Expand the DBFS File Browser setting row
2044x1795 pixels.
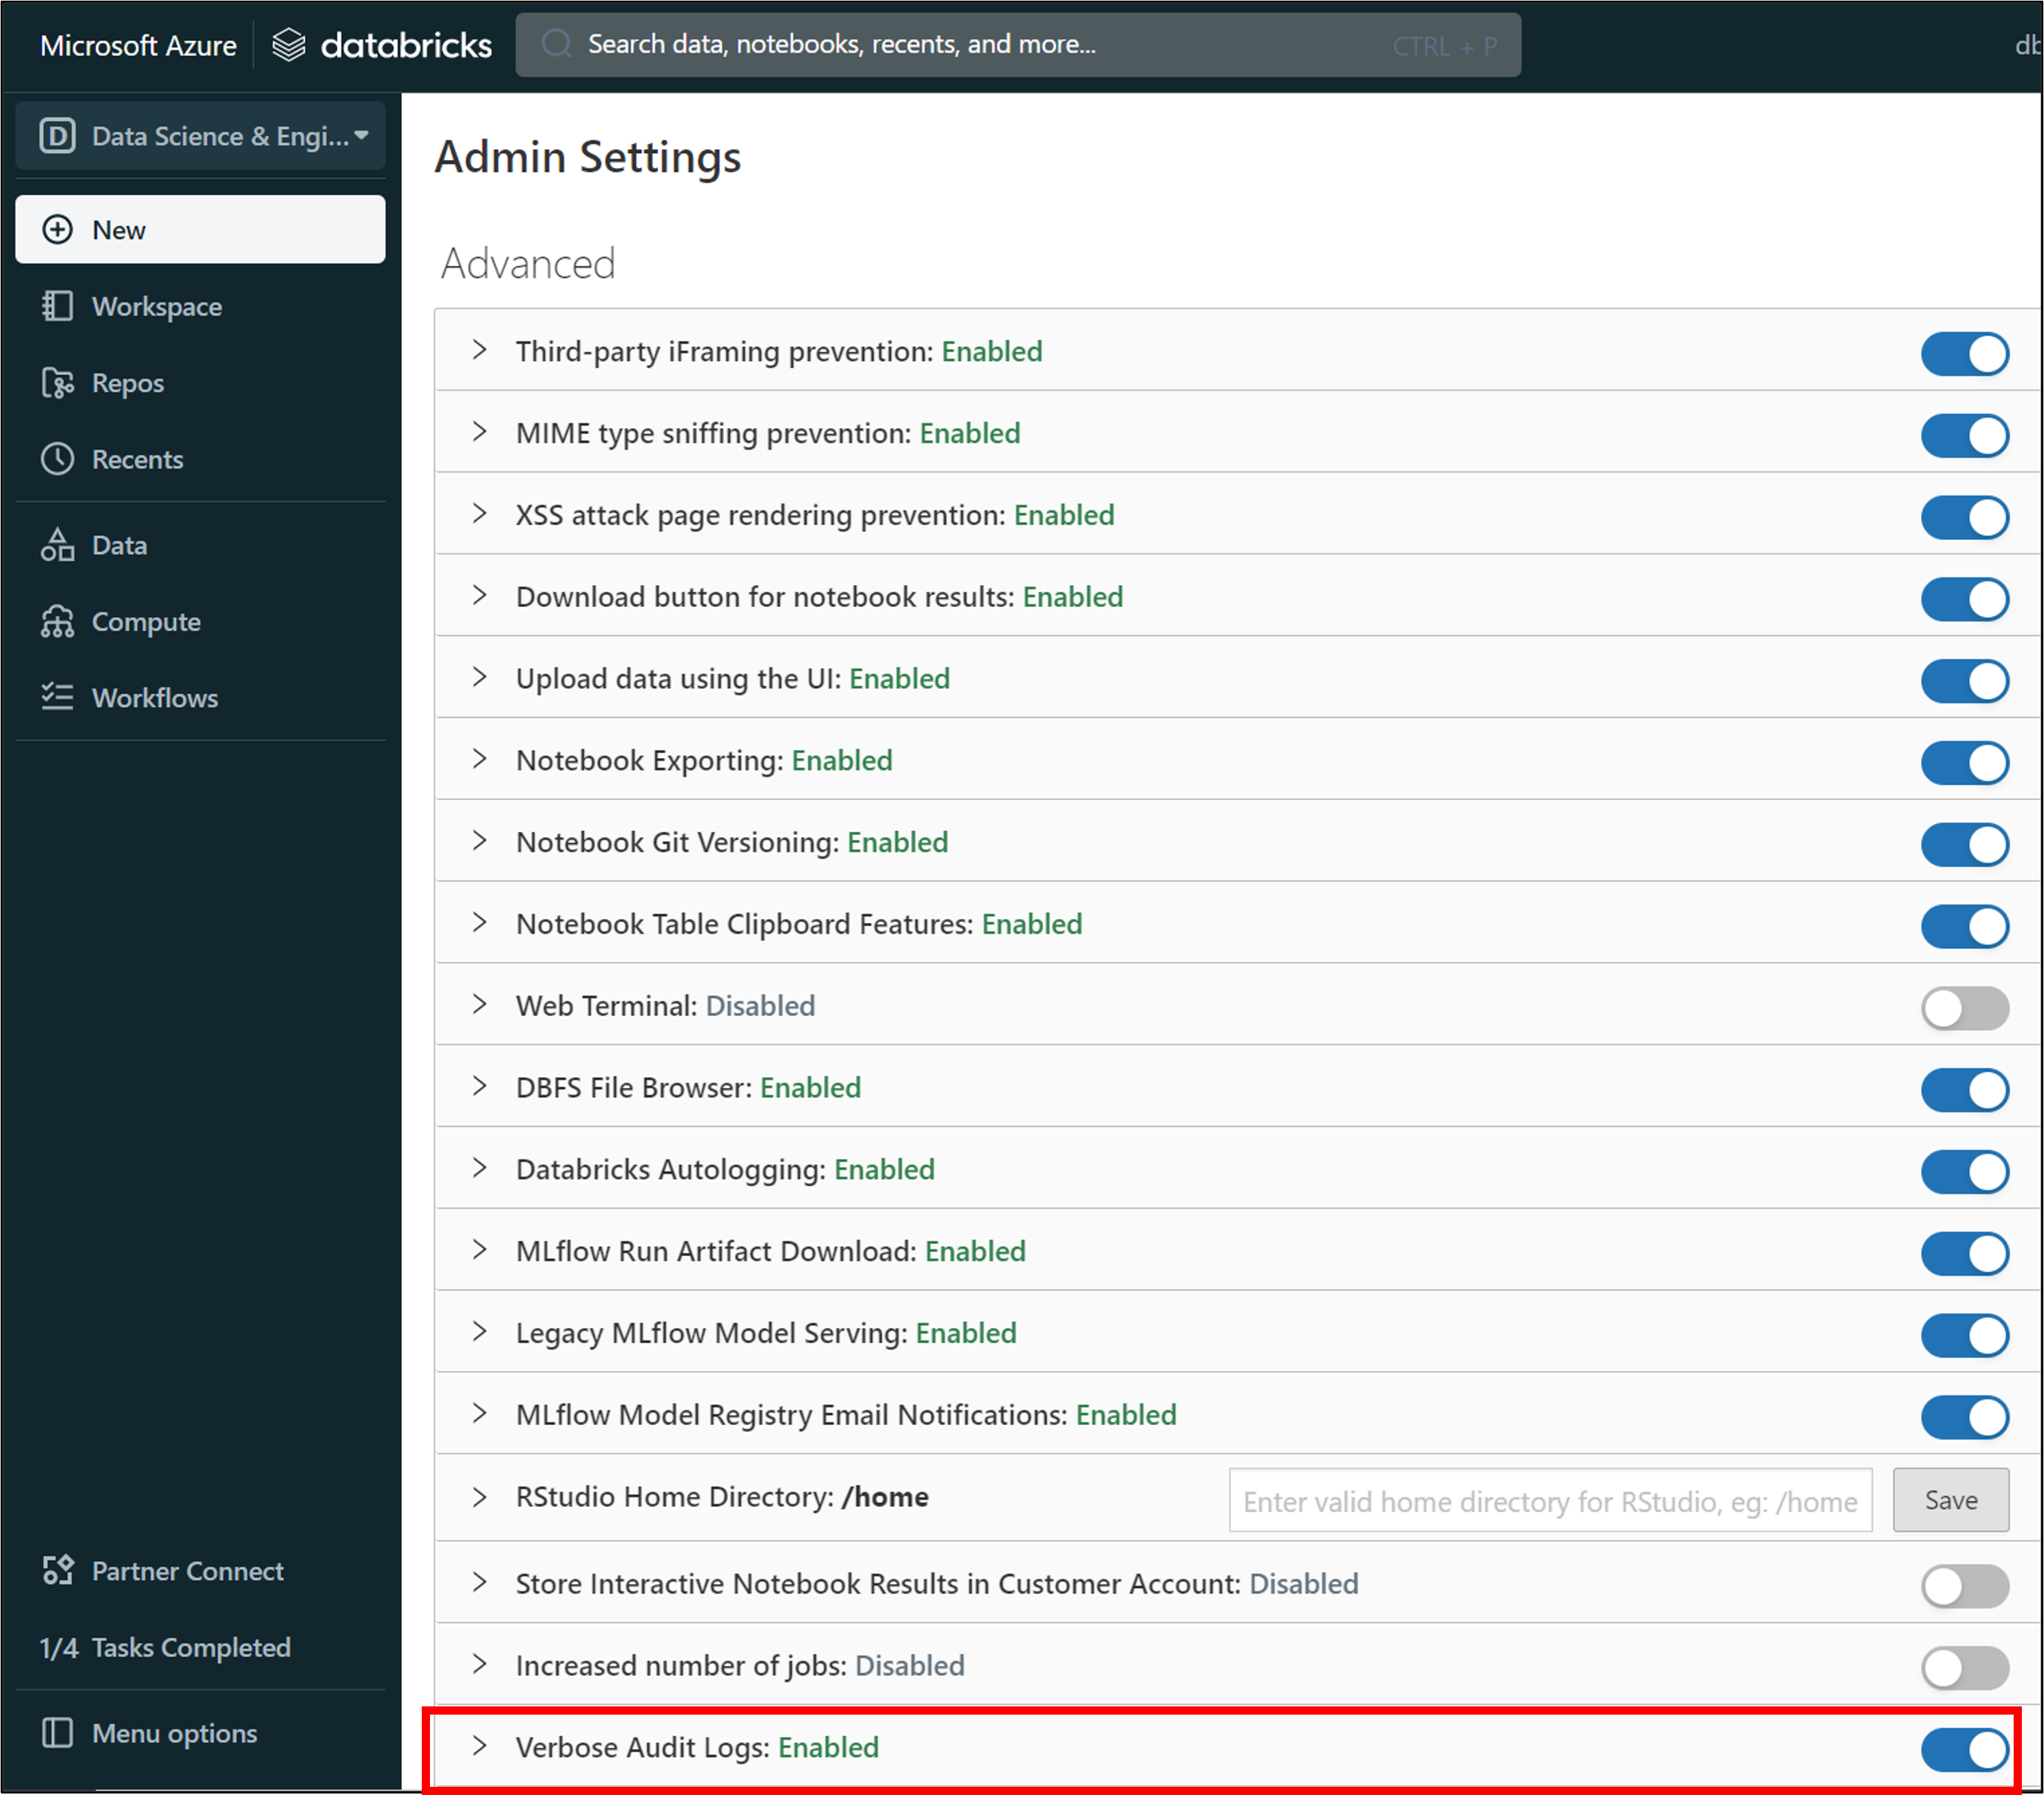480,1086
